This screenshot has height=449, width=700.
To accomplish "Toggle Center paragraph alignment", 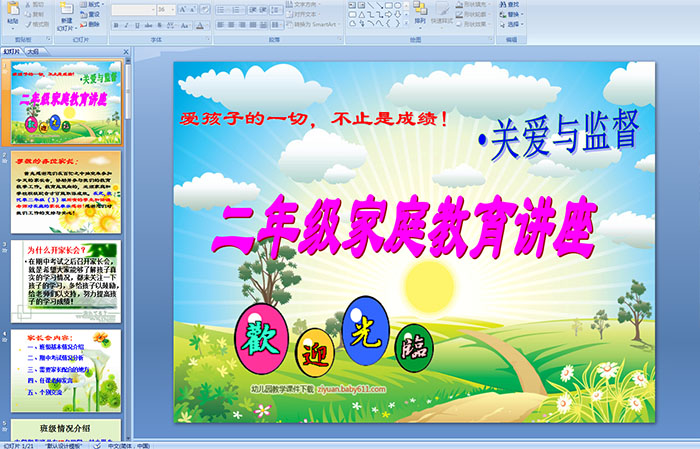I will point(231,25).
